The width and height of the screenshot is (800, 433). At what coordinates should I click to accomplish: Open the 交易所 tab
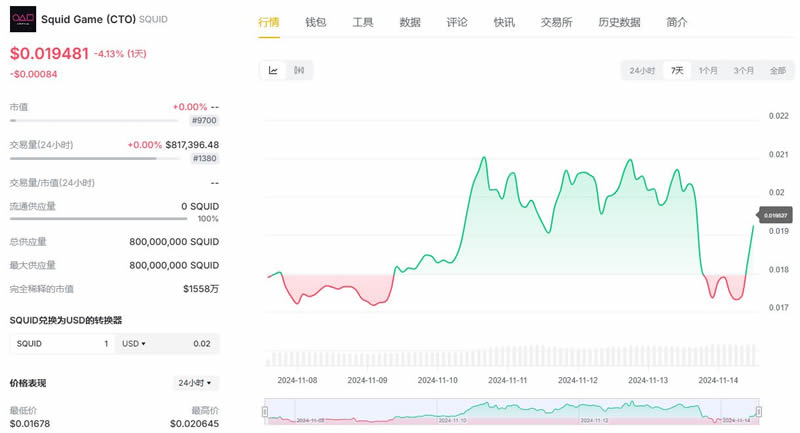(x=557, y=22)
